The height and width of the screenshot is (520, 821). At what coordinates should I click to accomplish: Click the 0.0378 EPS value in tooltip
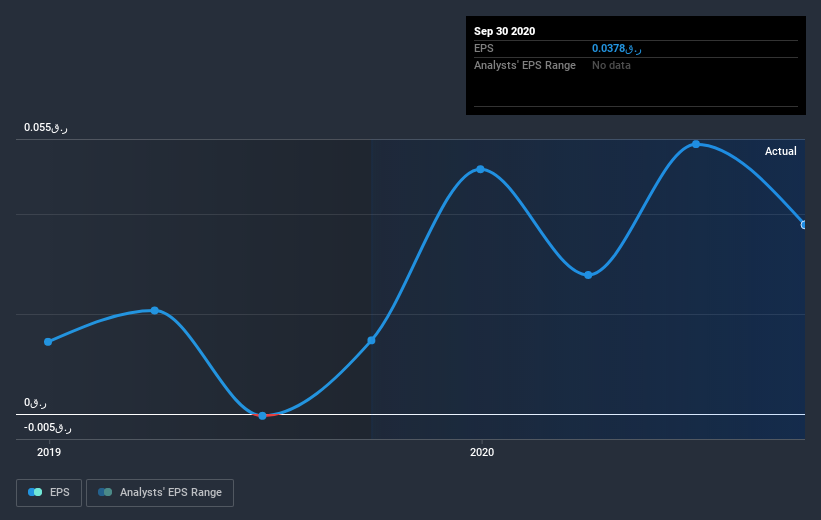pos(616,48)
